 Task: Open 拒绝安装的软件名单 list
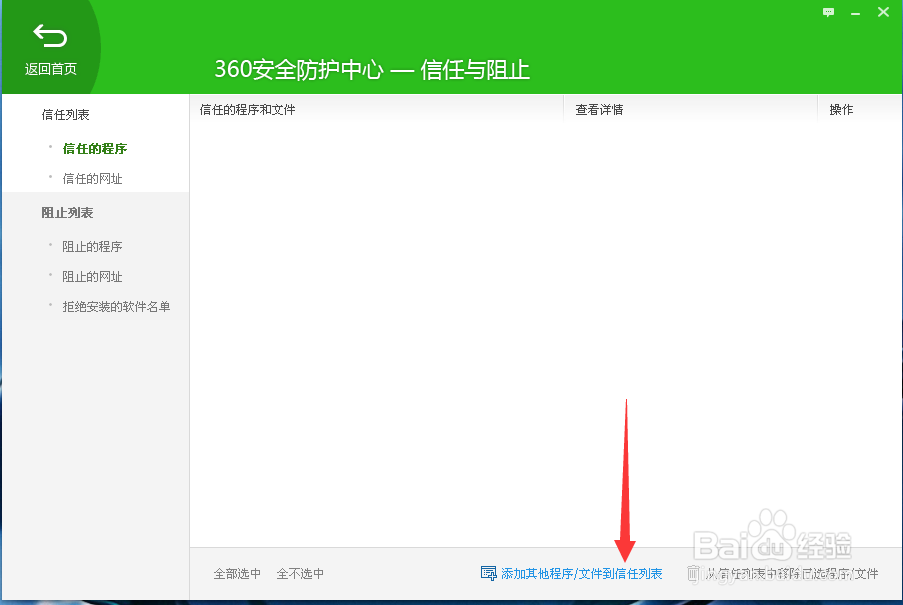[x=116, y=306]
